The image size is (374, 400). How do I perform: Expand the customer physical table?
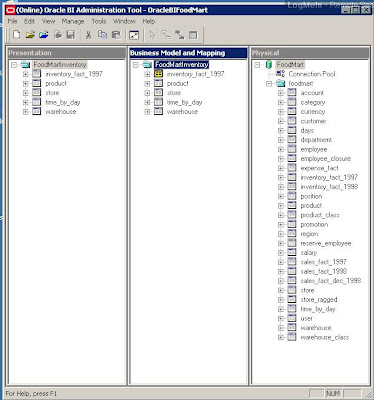(281, 121)
